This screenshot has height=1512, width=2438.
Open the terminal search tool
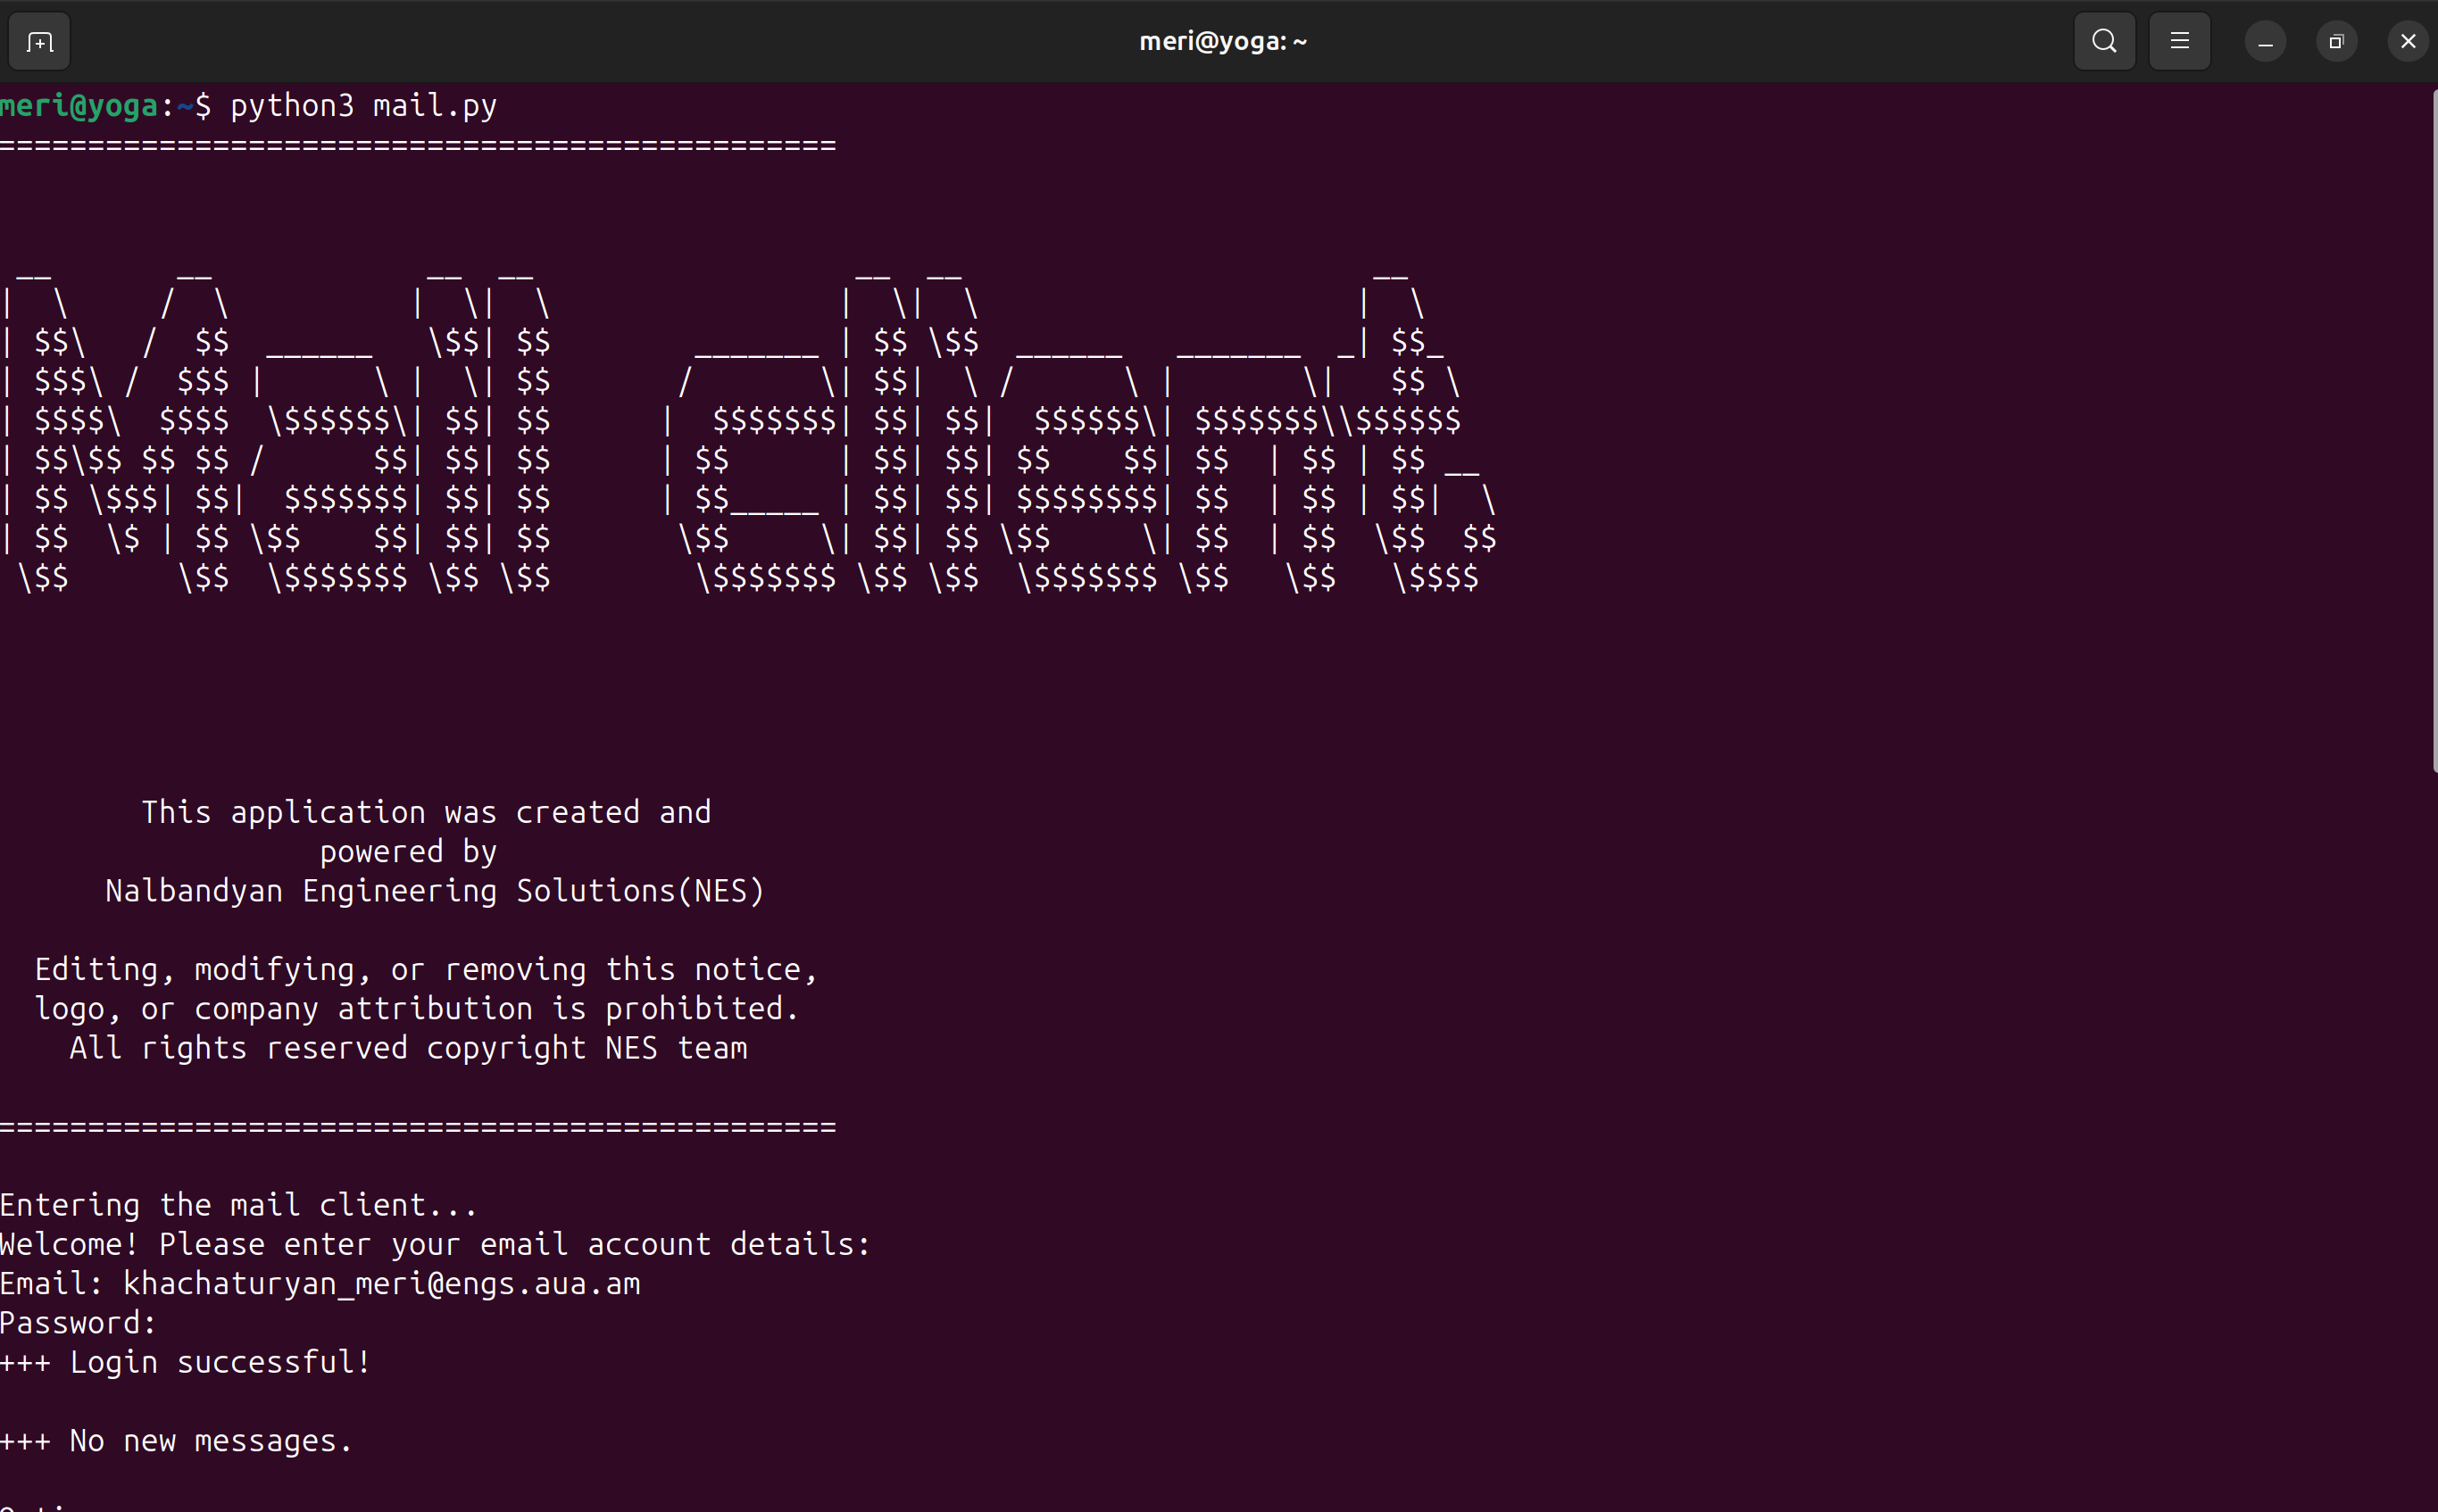(2104, 41)
